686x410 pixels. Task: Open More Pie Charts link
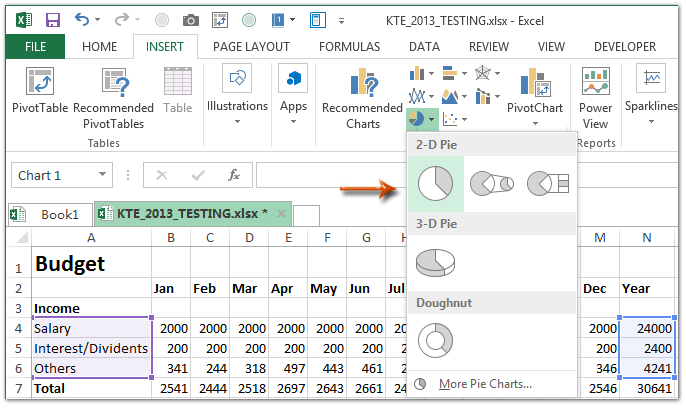tap(485, 384)
